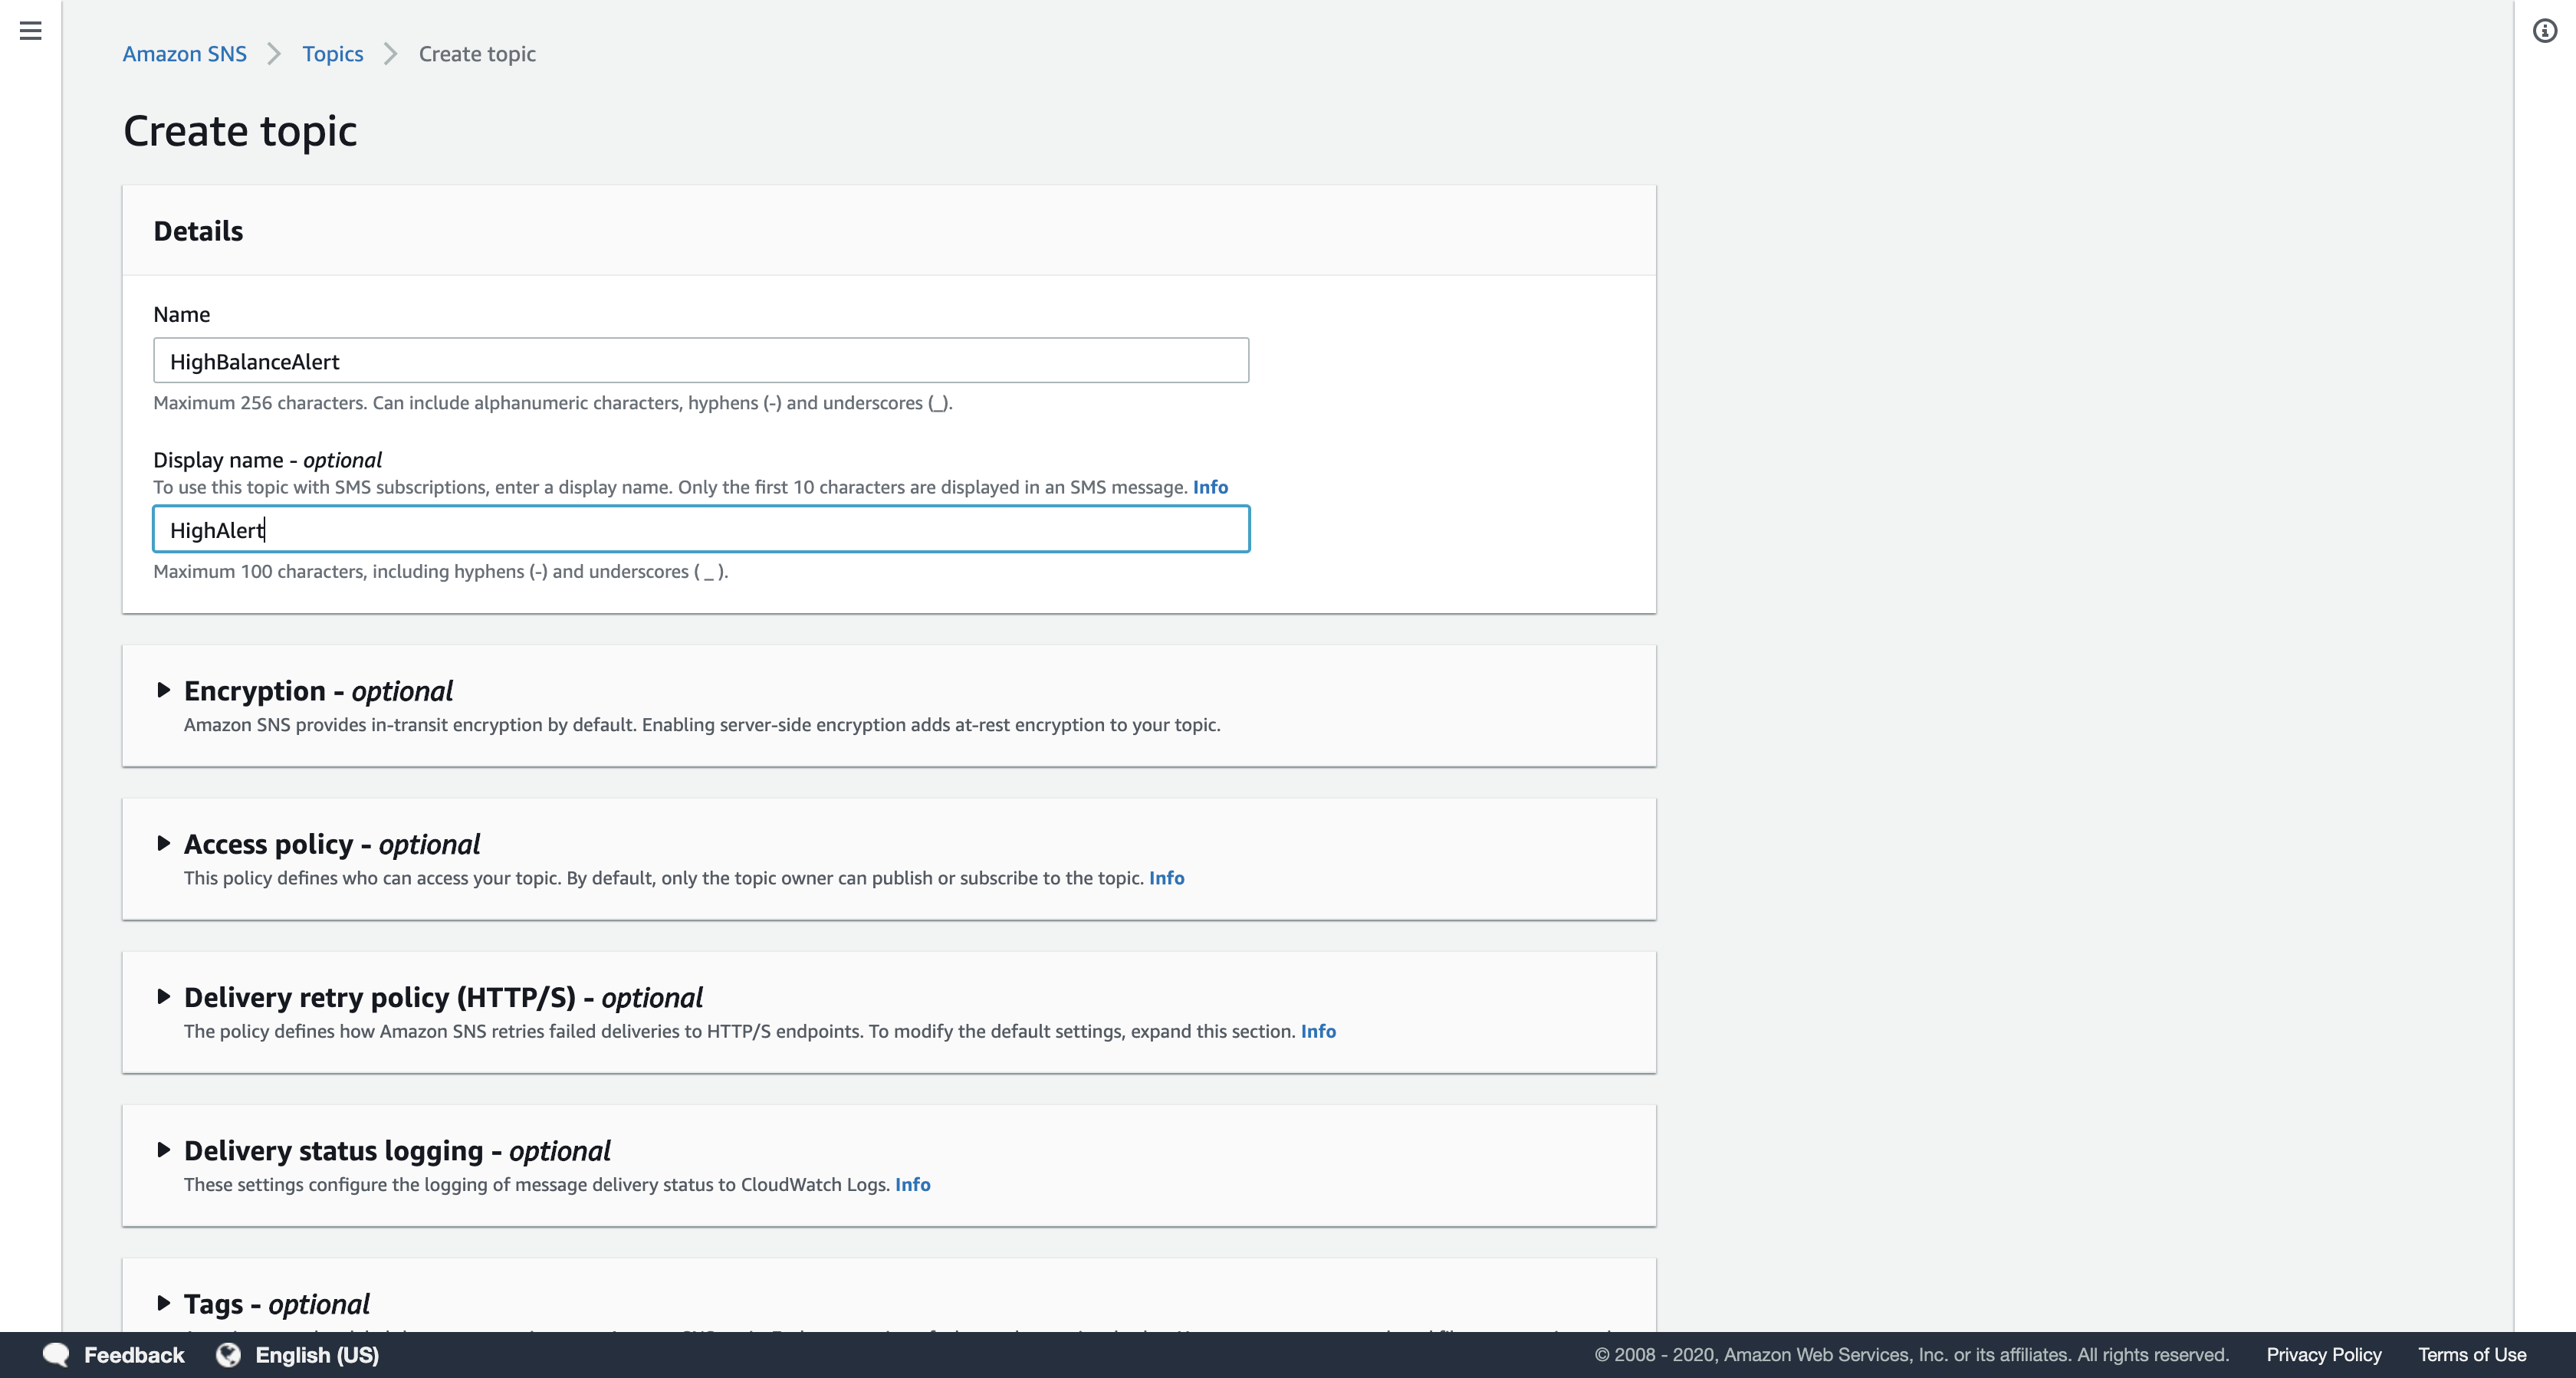Click the Feedback speech bubble icon

[x=56, y=1354]
